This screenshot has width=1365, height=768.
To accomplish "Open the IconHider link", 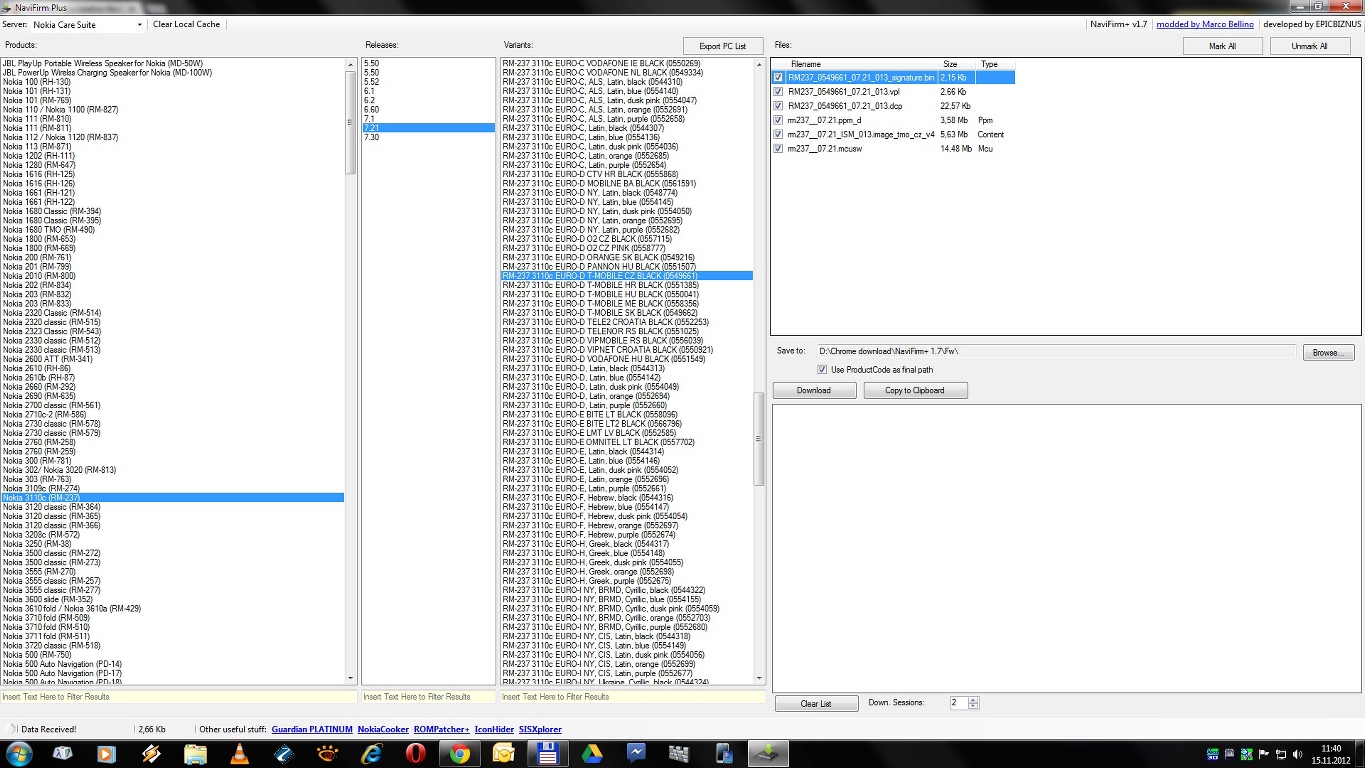I will point(494,729).
